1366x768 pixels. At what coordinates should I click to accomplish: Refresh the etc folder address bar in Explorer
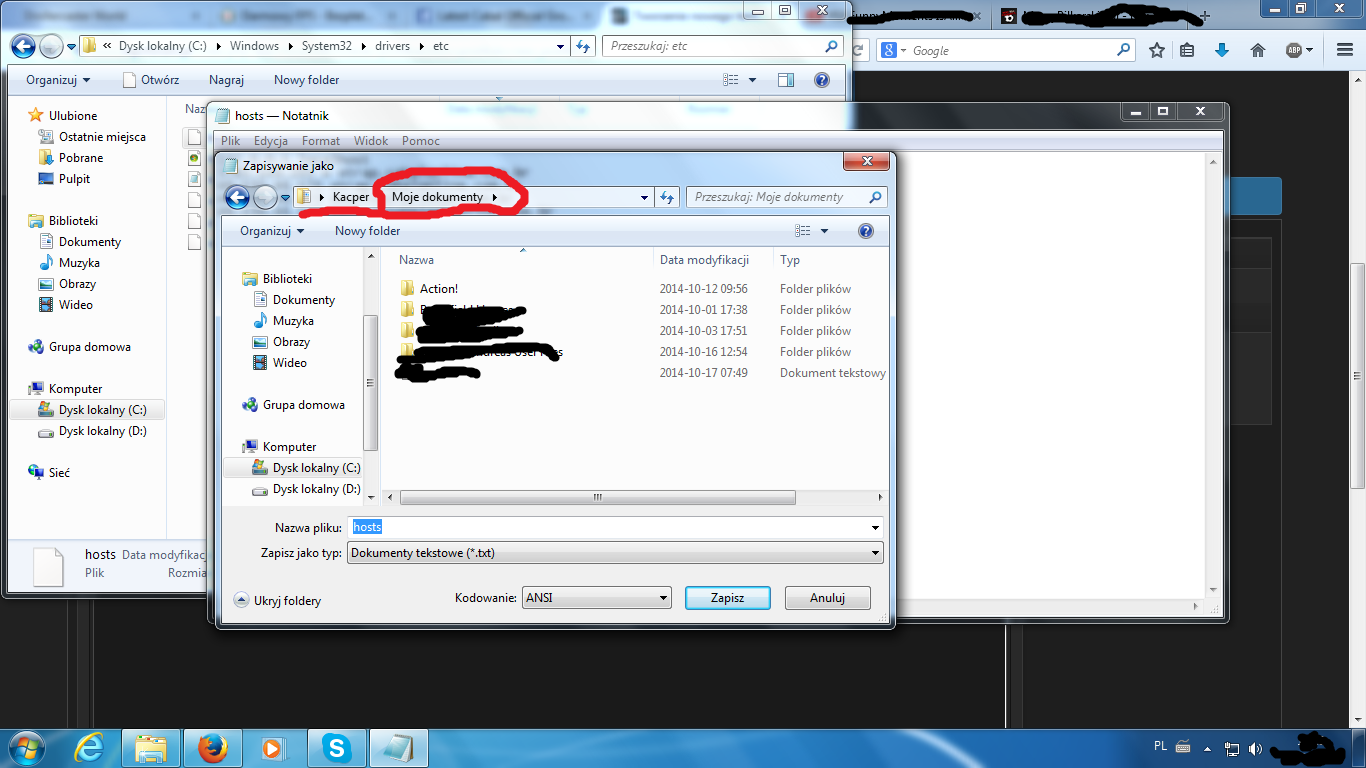tap(584, 46)
